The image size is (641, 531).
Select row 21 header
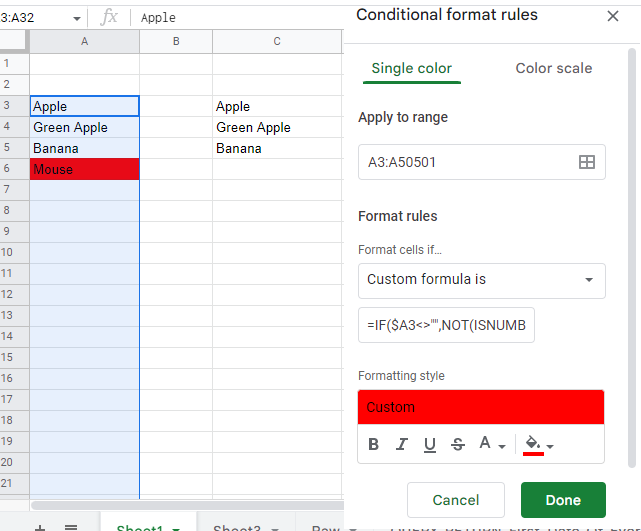click(x=14, y=483)
